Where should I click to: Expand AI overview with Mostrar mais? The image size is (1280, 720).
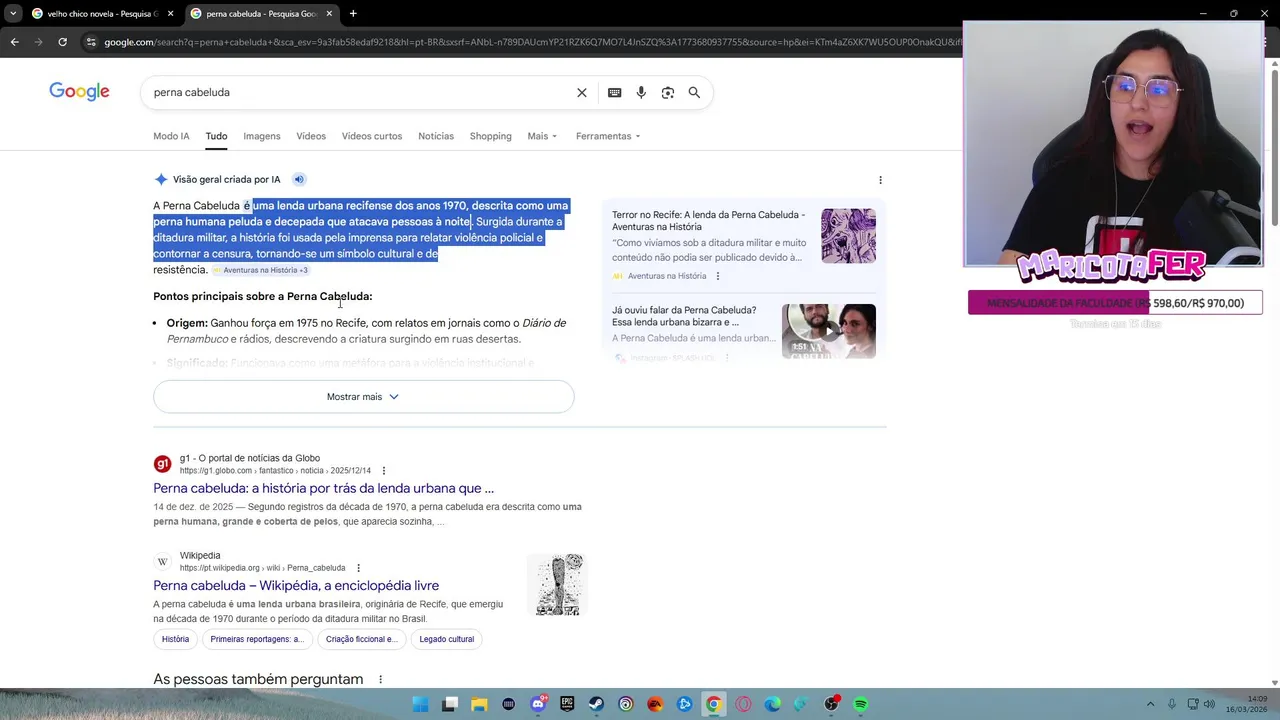tap(363, 397)
